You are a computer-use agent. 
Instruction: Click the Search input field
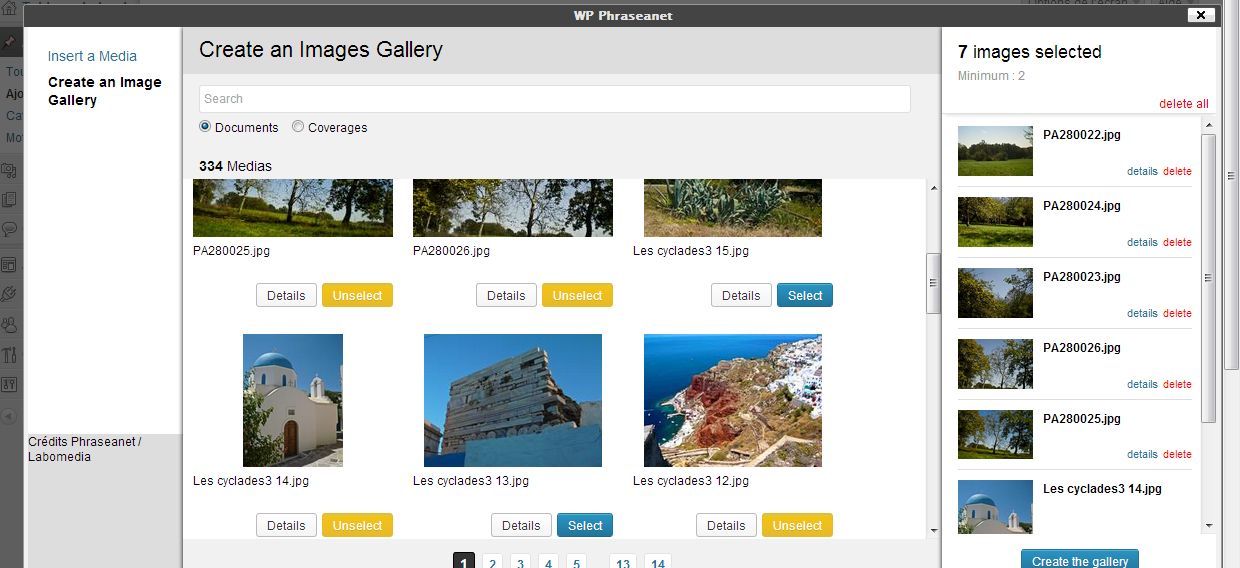click(554, 99)
